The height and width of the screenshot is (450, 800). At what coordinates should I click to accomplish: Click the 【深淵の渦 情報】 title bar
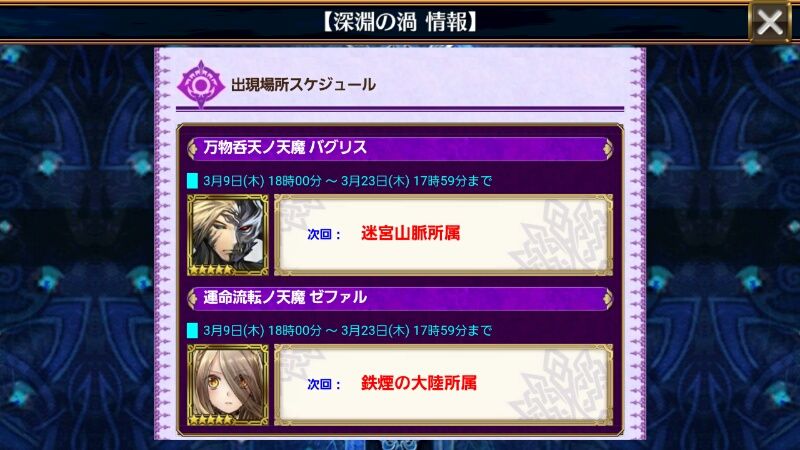[x=400, y=22]
